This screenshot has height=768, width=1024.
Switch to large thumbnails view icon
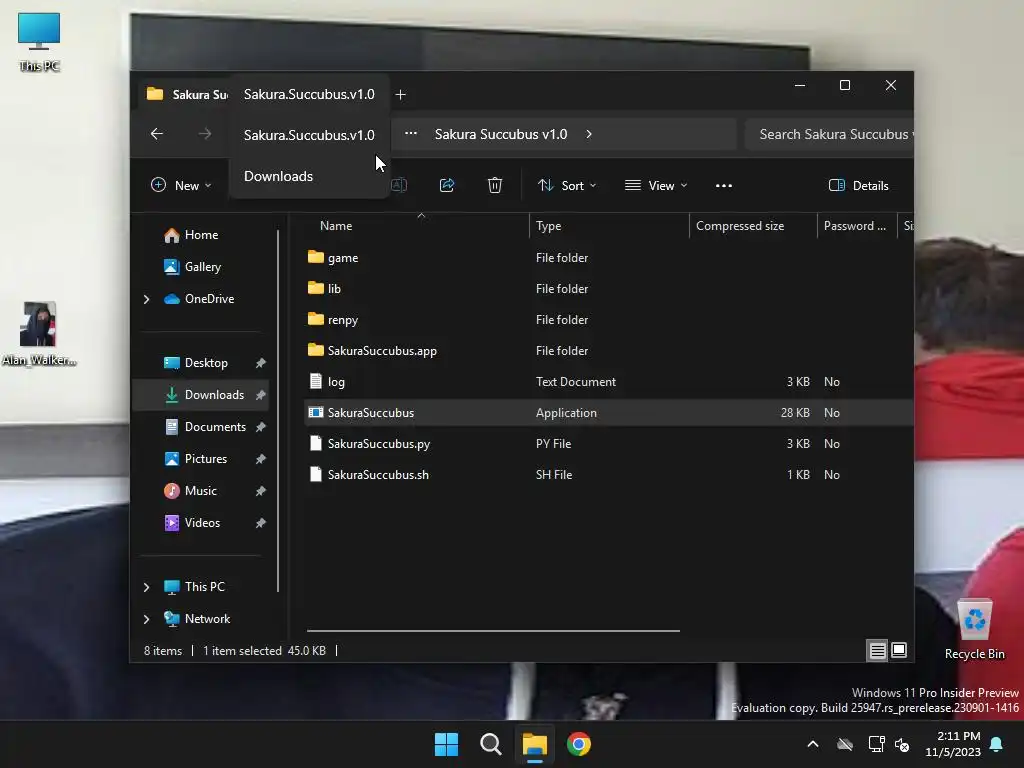click(x=899, y=650)
